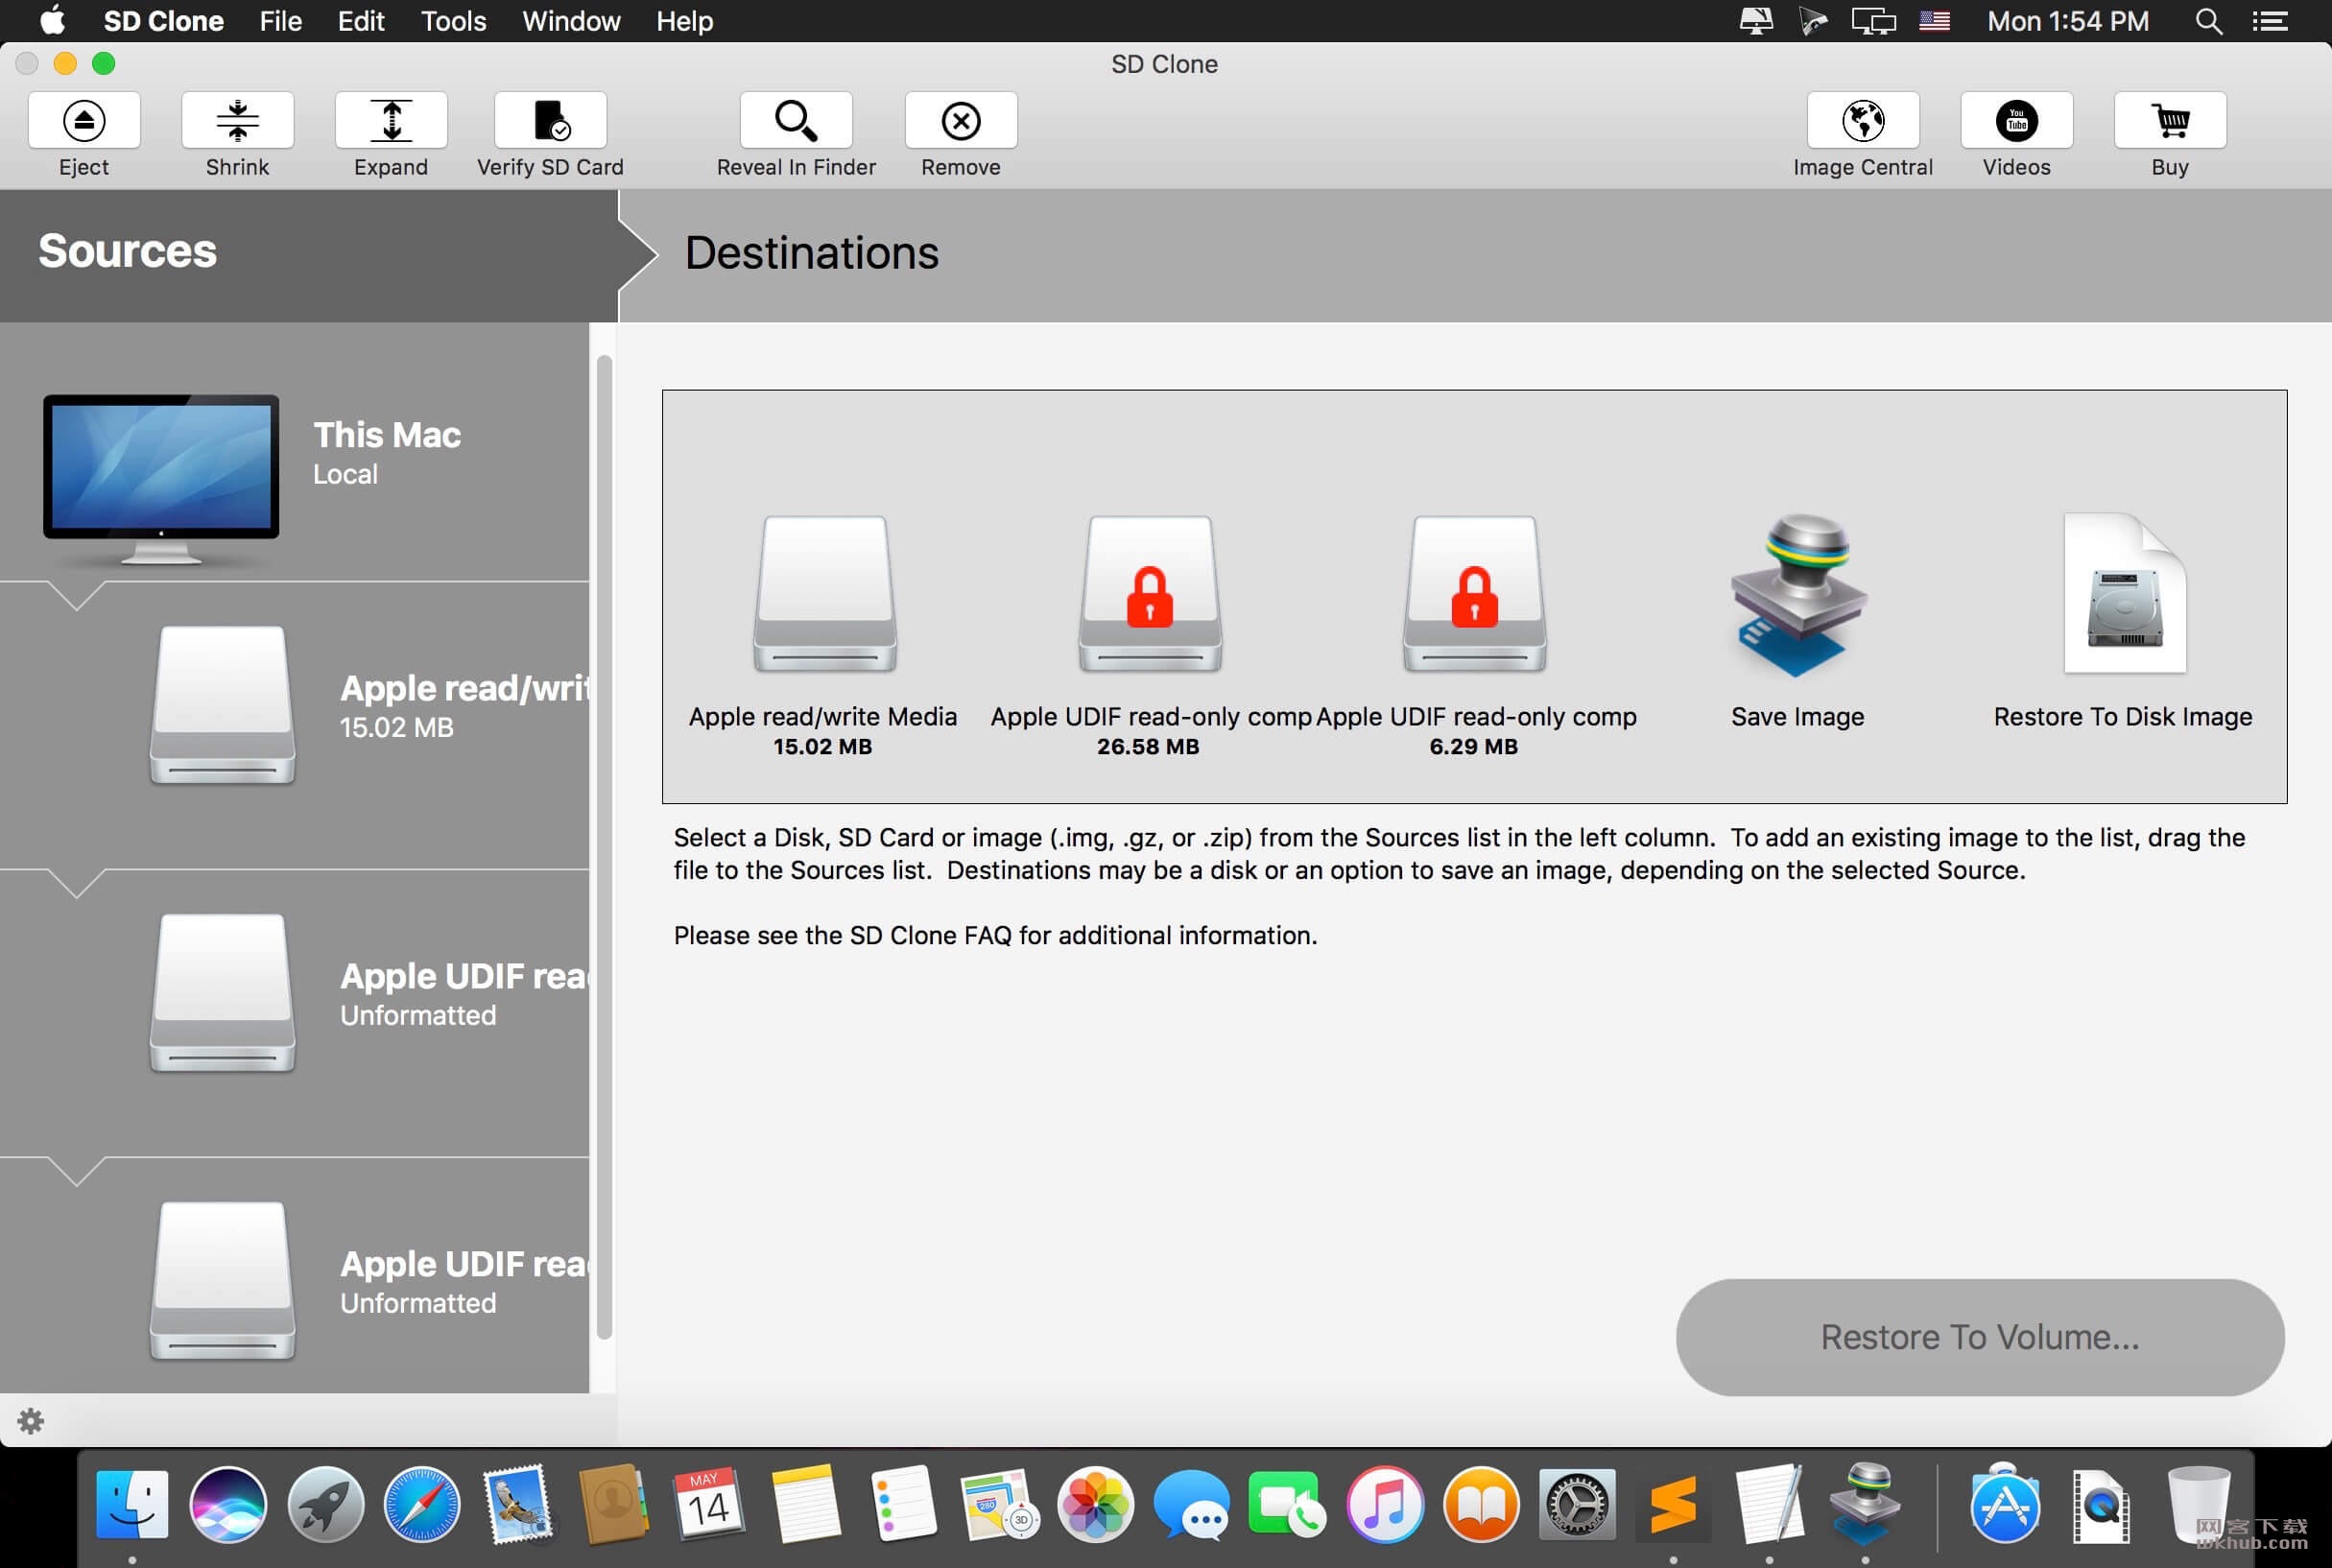This screenshot has width=2332, height=1568.
Task: Click the Buy shopping cart icon
Action: [x=2170, y=120]
